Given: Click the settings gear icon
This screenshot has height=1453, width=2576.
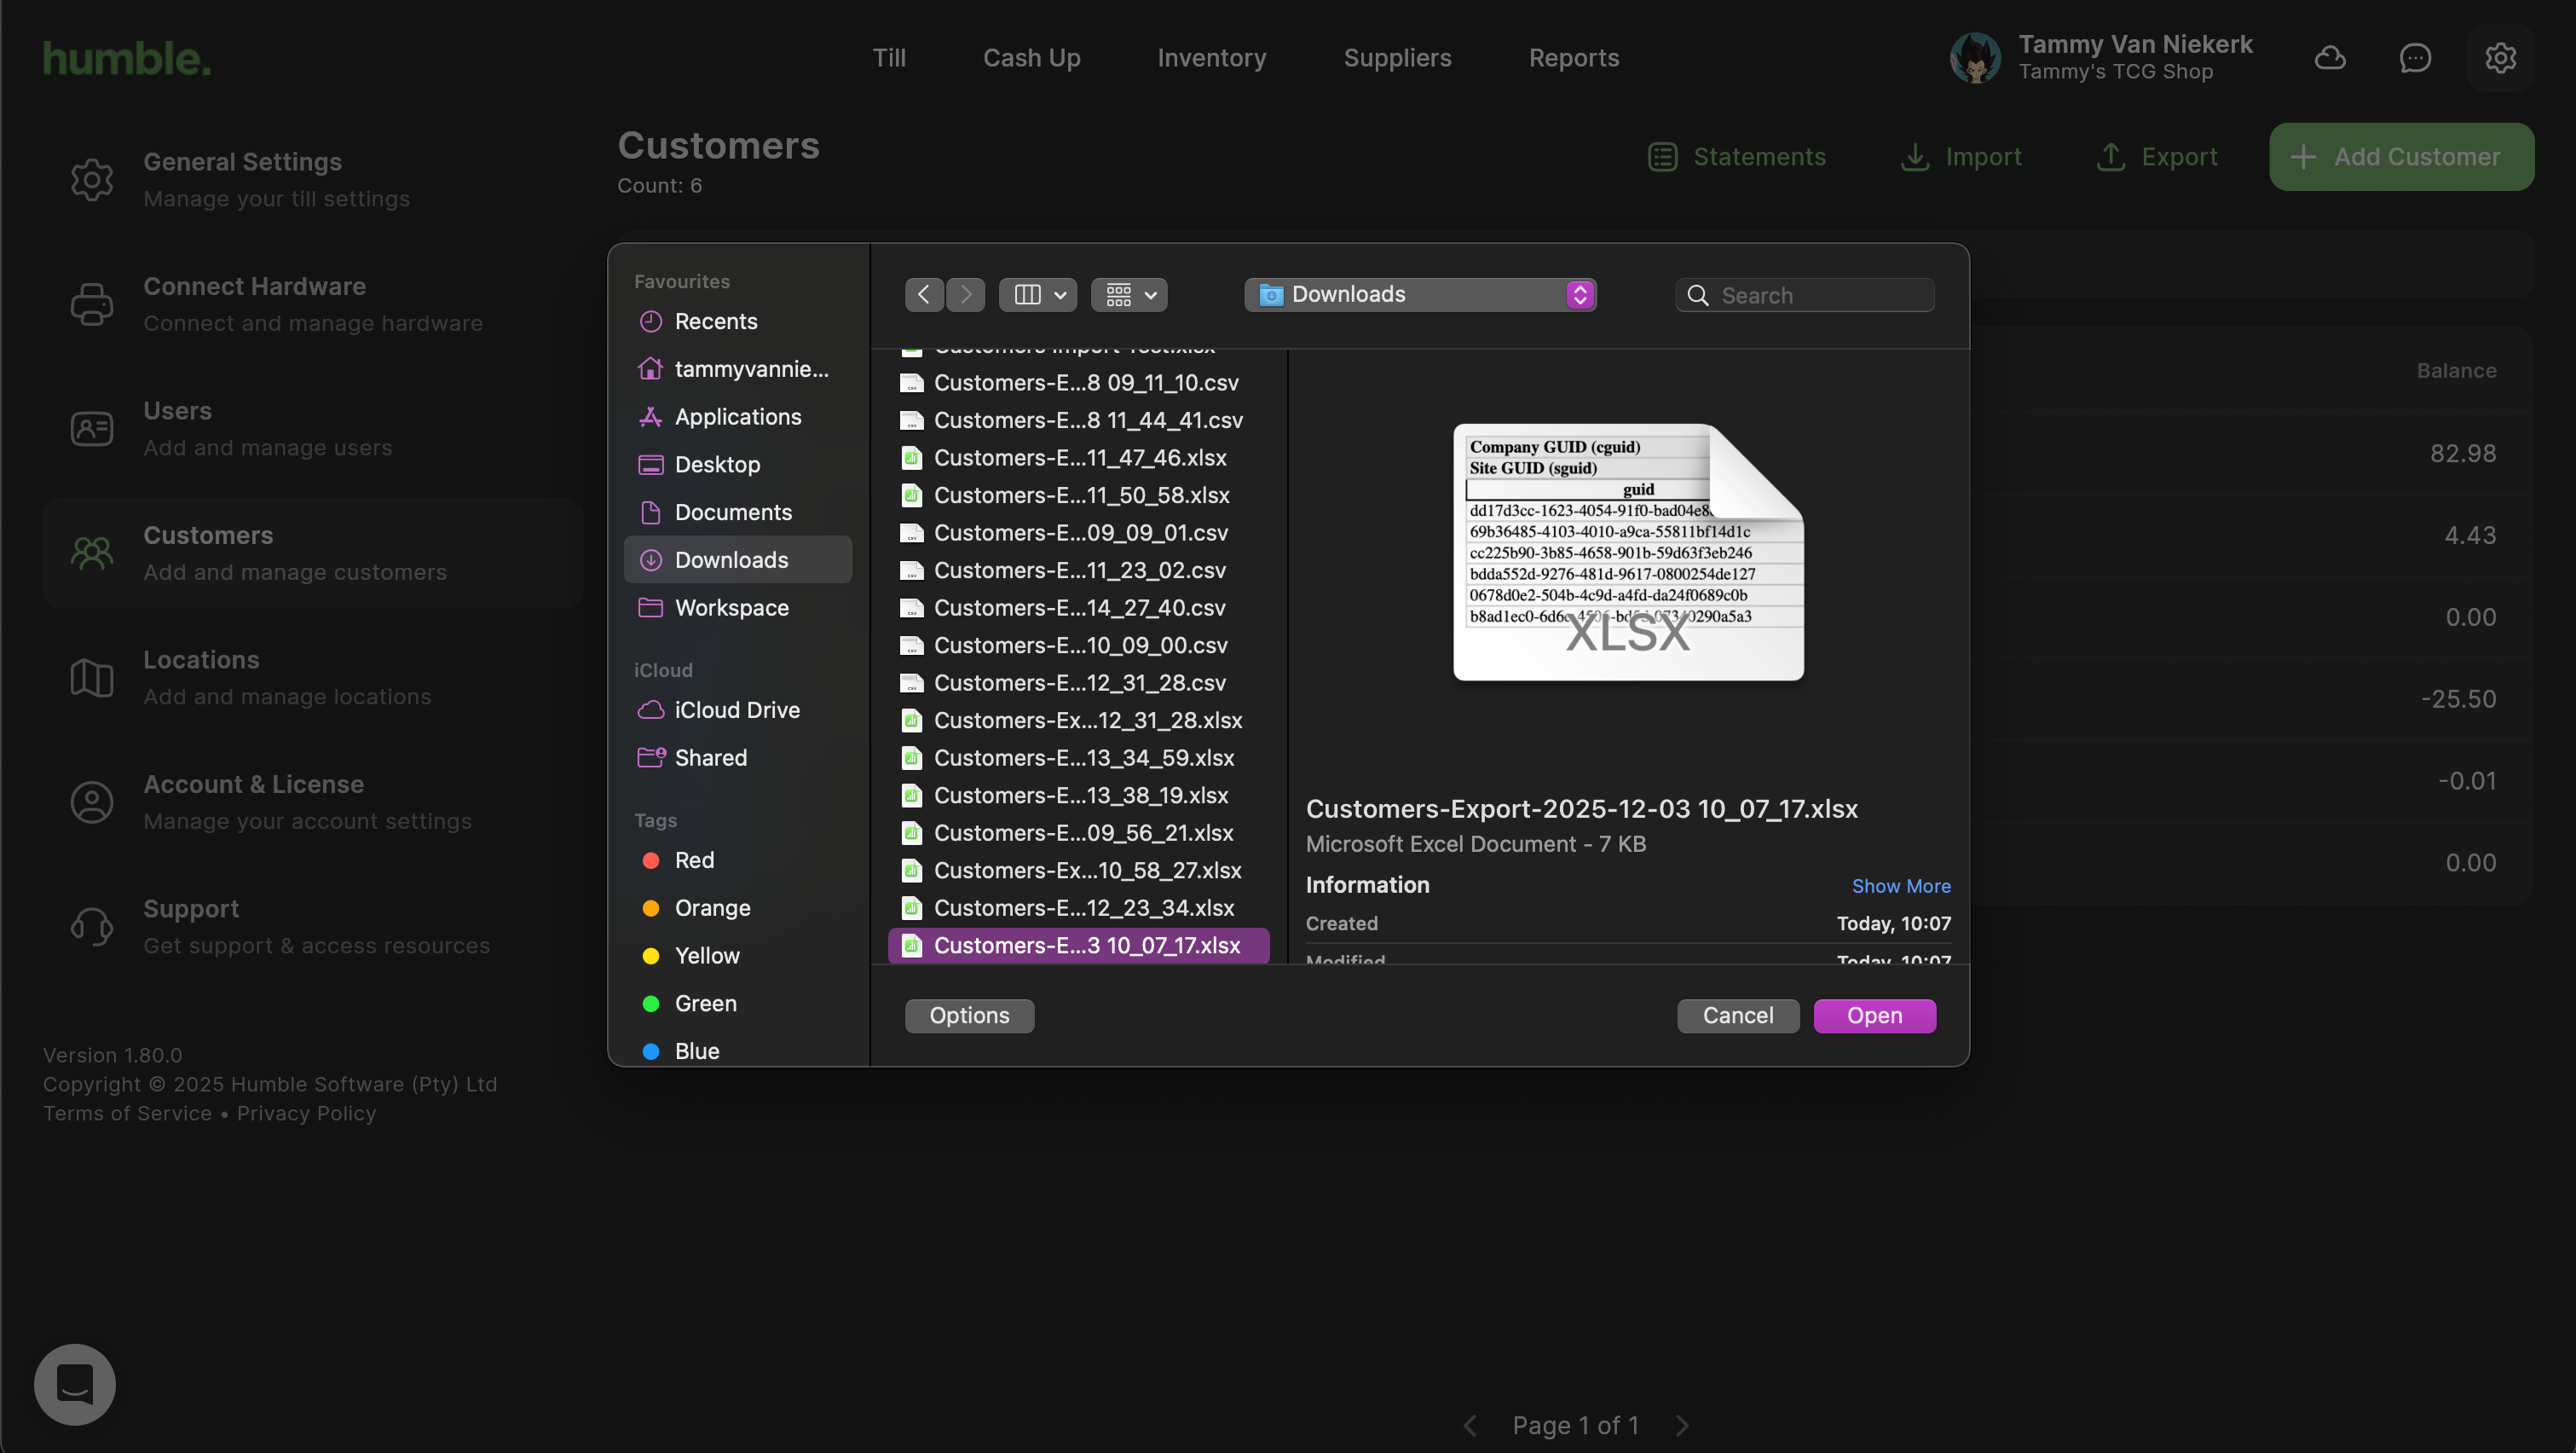Looking at the screenshot, I should [2500, 58].
